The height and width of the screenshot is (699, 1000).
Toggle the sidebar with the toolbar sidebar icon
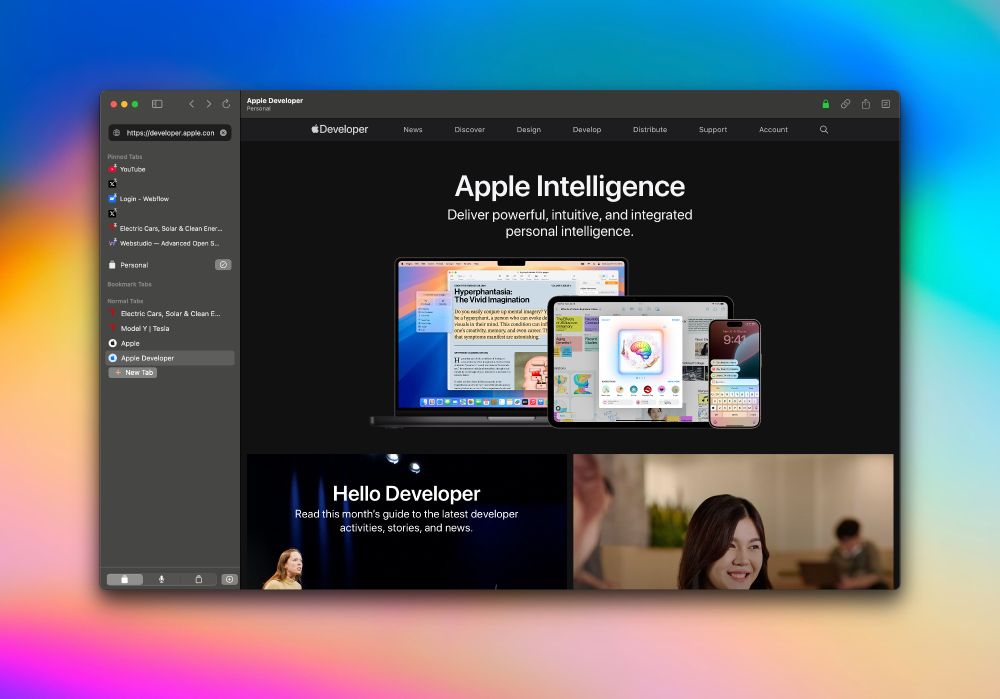click(157, 104)
